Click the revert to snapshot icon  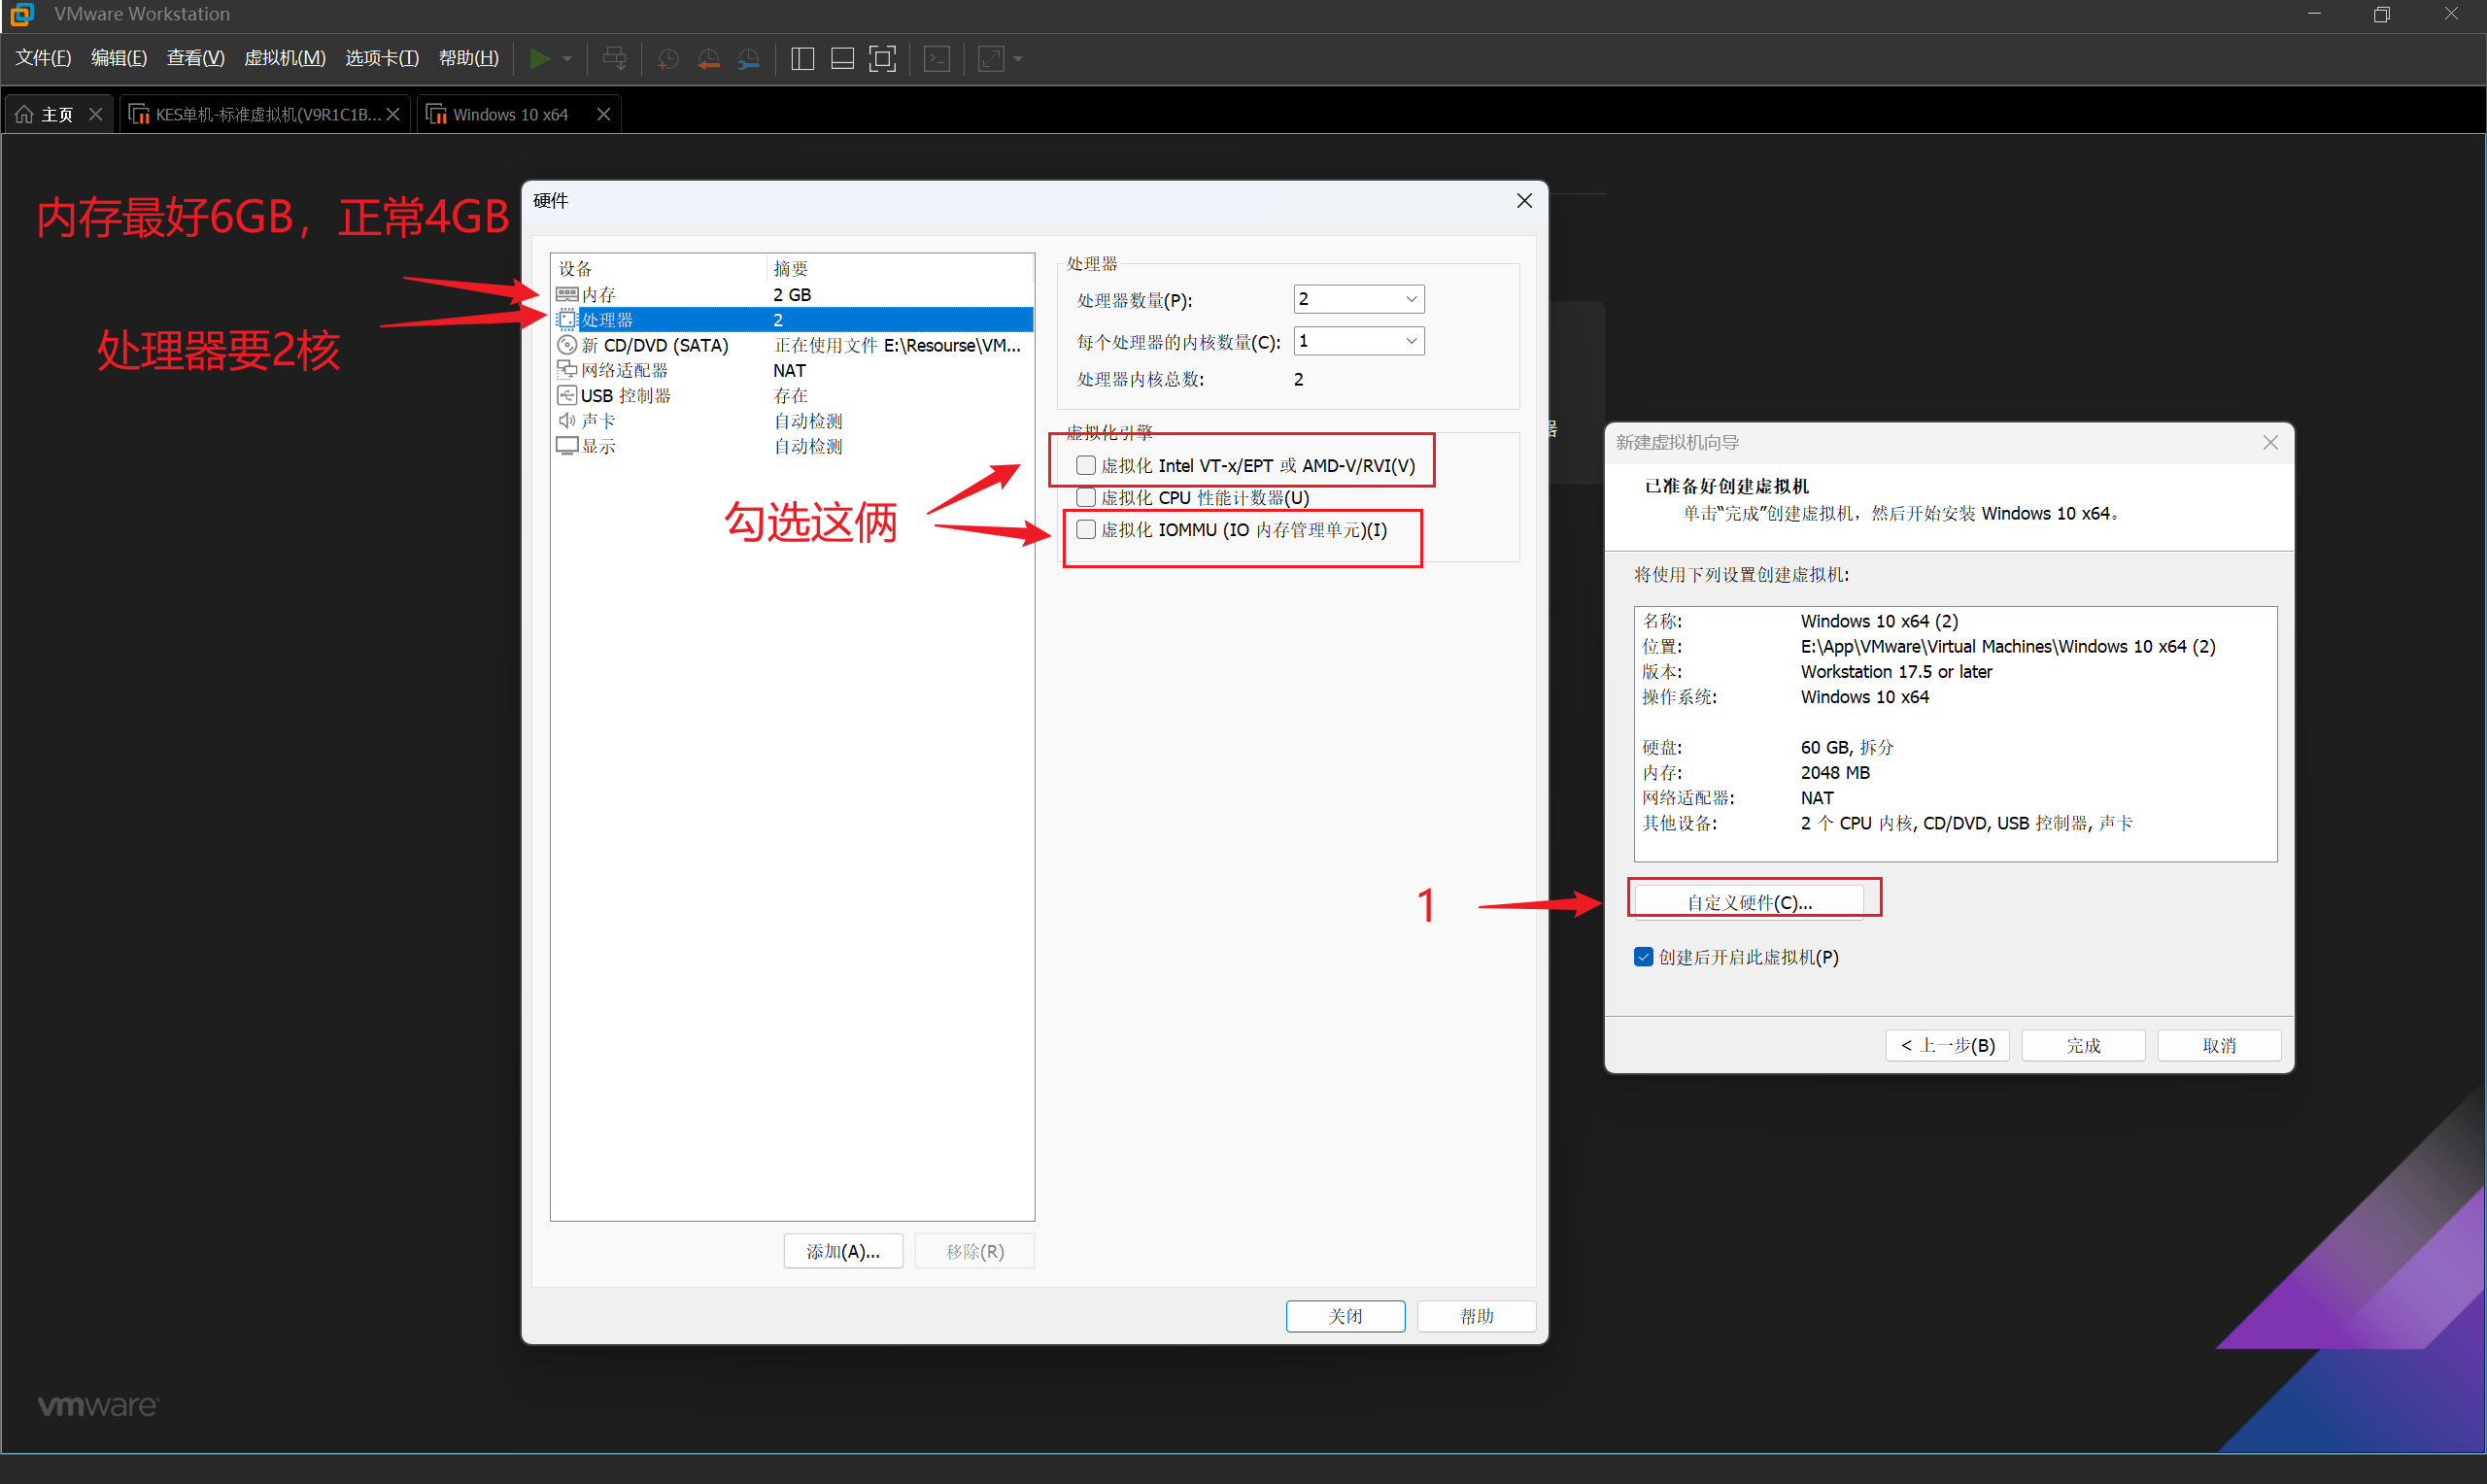click(708, 59)
